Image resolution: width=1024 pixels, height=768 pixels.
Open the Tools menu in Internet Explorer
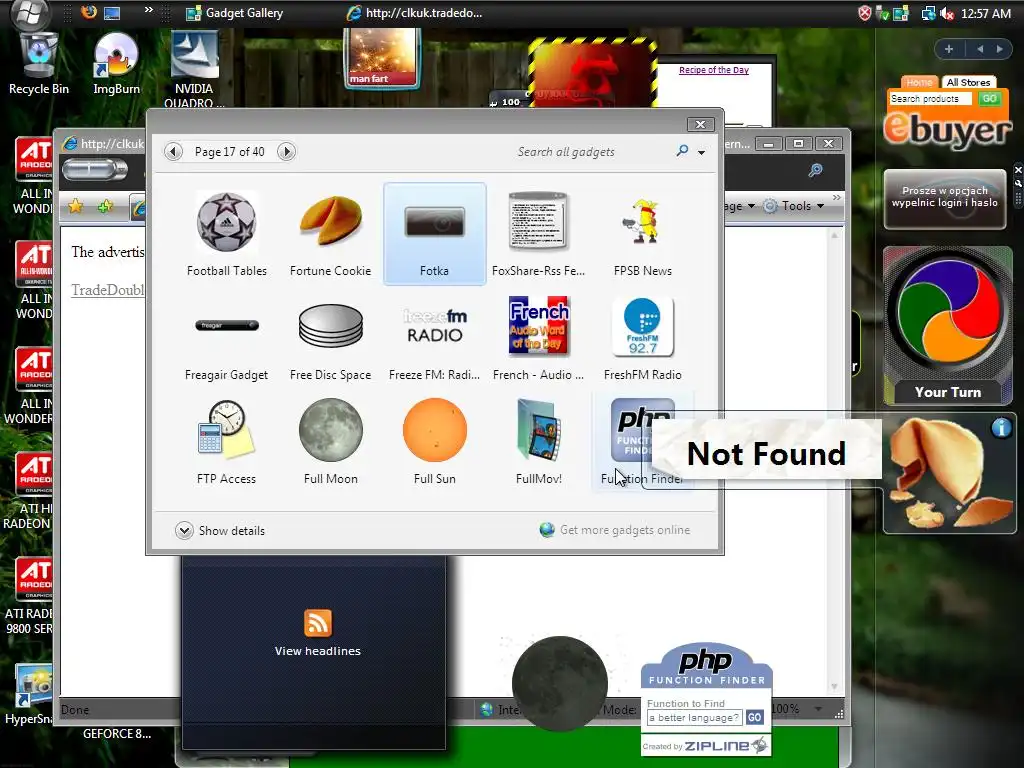pyautogui.click(x=795, y=206)
